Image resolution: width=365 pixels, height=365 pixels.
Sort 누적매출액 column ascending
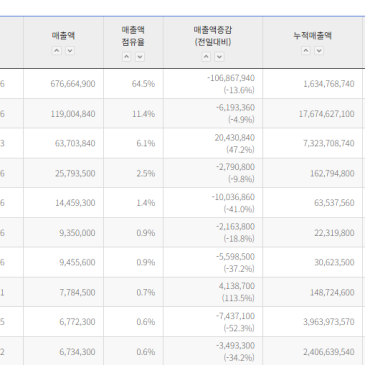tap(306, 51)
